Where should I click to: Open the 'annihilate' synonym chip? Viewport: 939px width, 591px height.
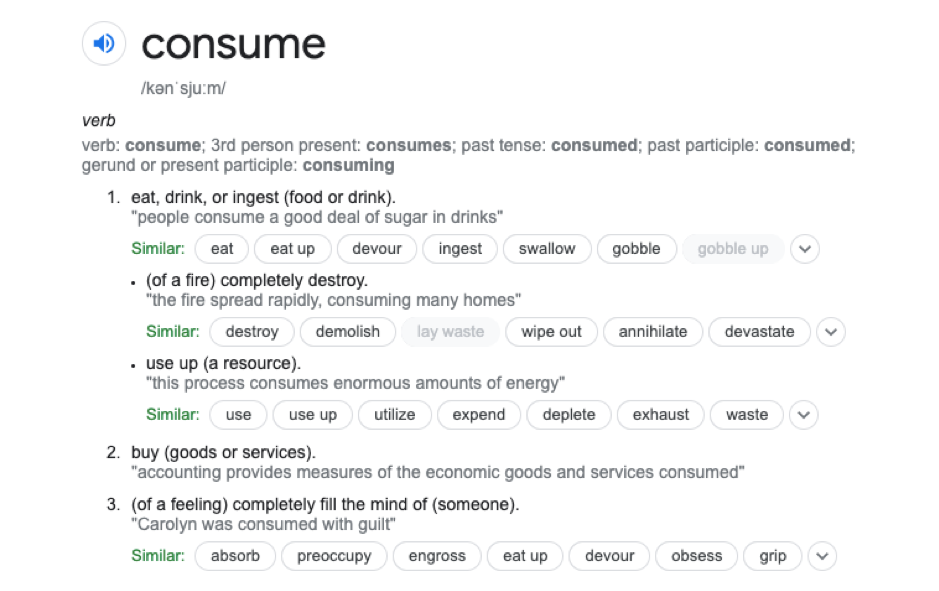coord(653,332)
